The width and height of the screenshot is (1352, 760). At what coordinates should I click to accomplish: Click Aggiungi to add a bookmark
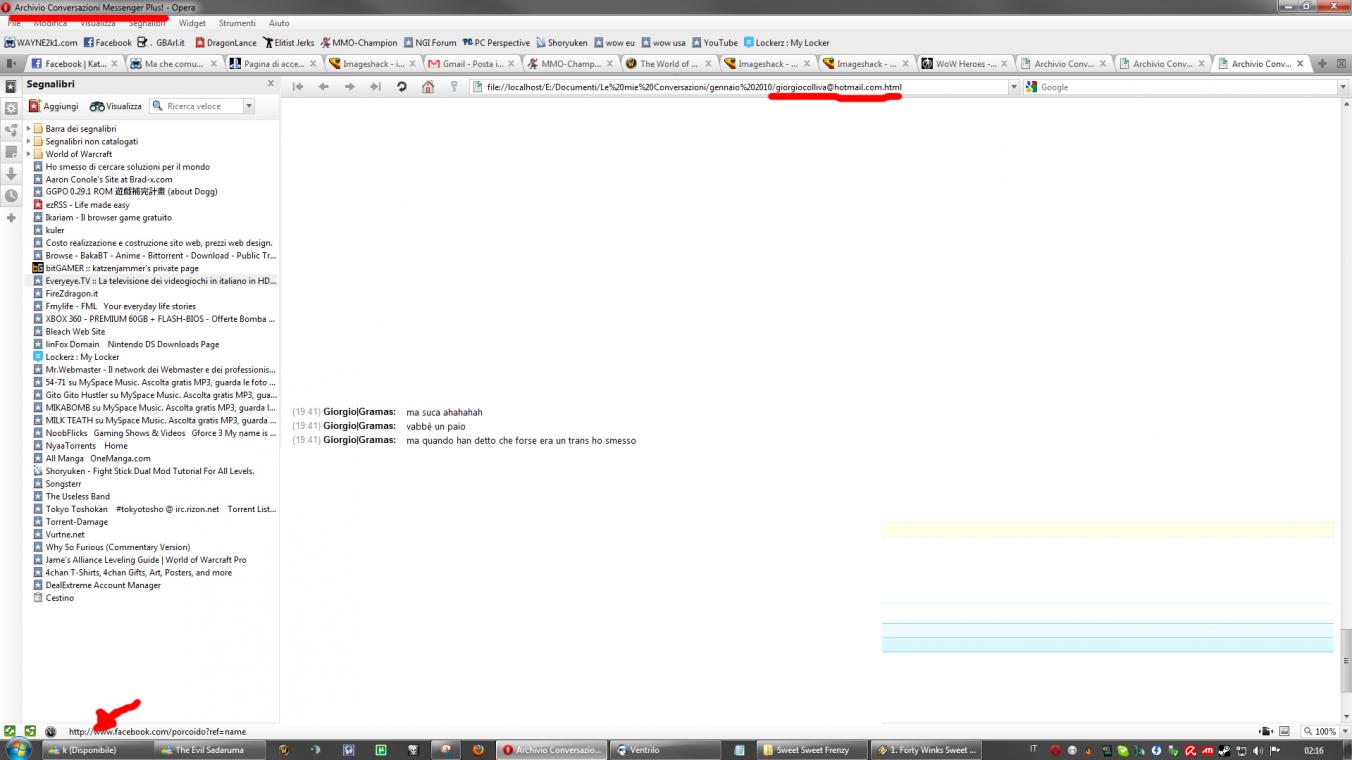pos(53,106)
